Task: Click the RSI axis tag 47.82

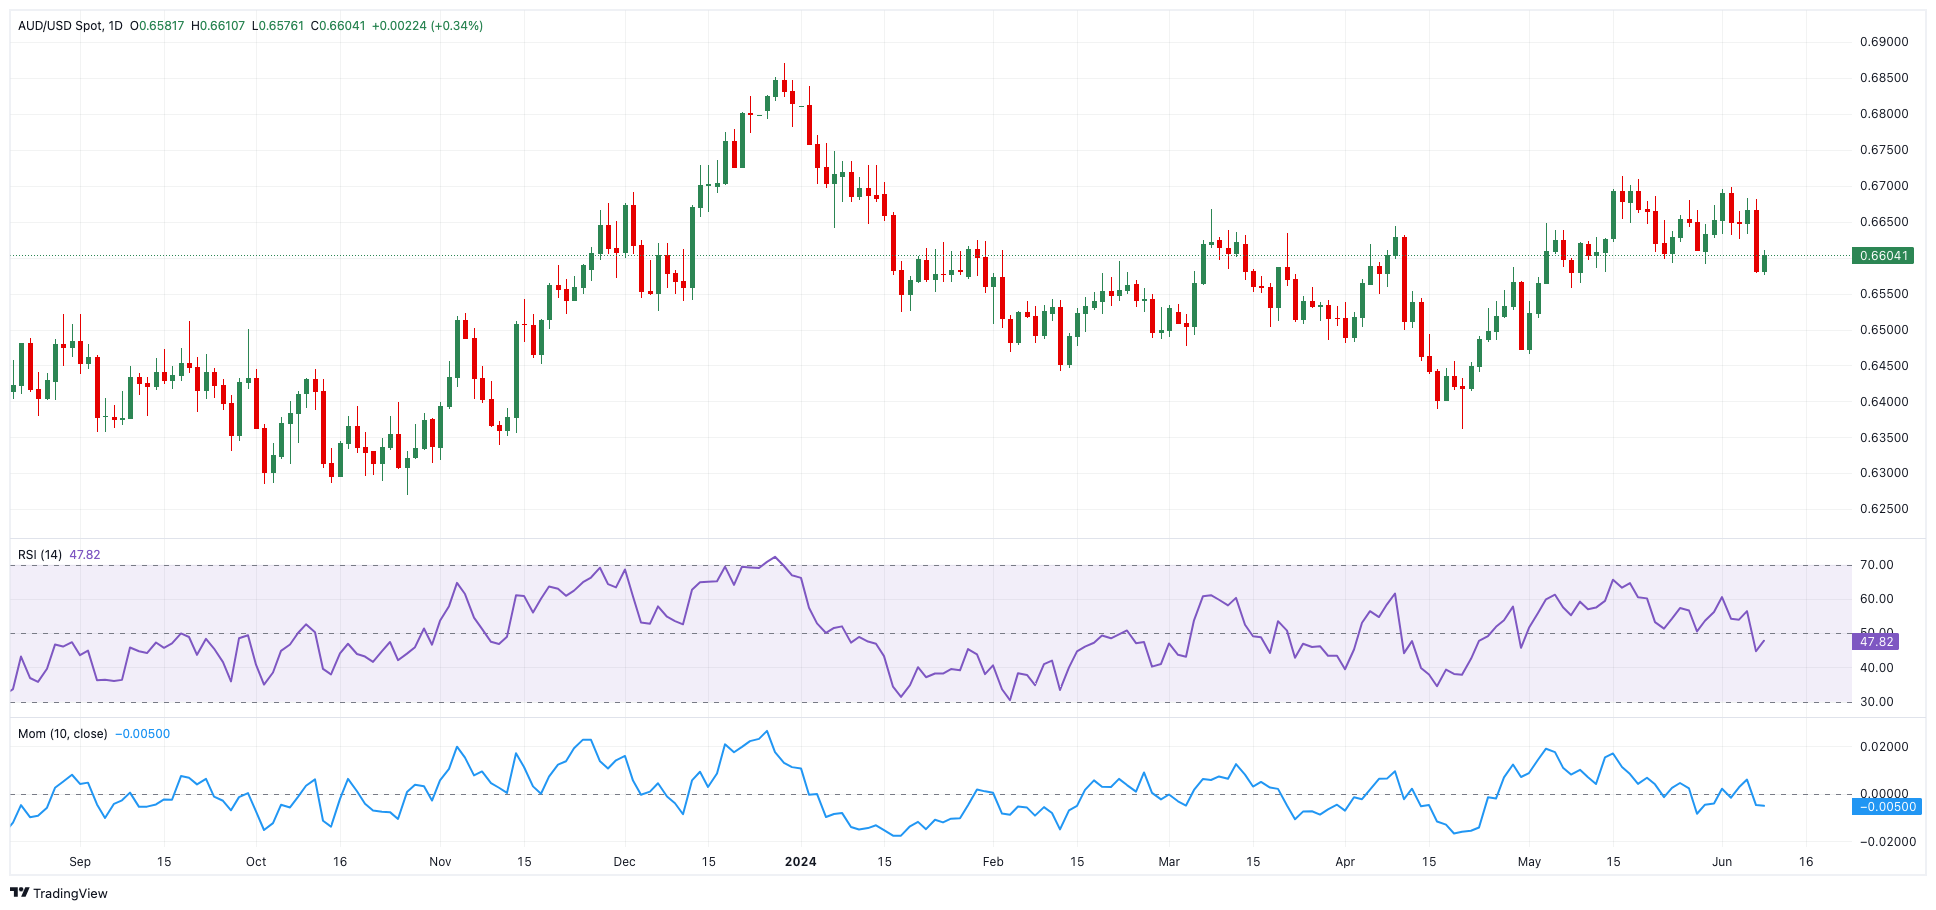Action: coord(1876,642)
